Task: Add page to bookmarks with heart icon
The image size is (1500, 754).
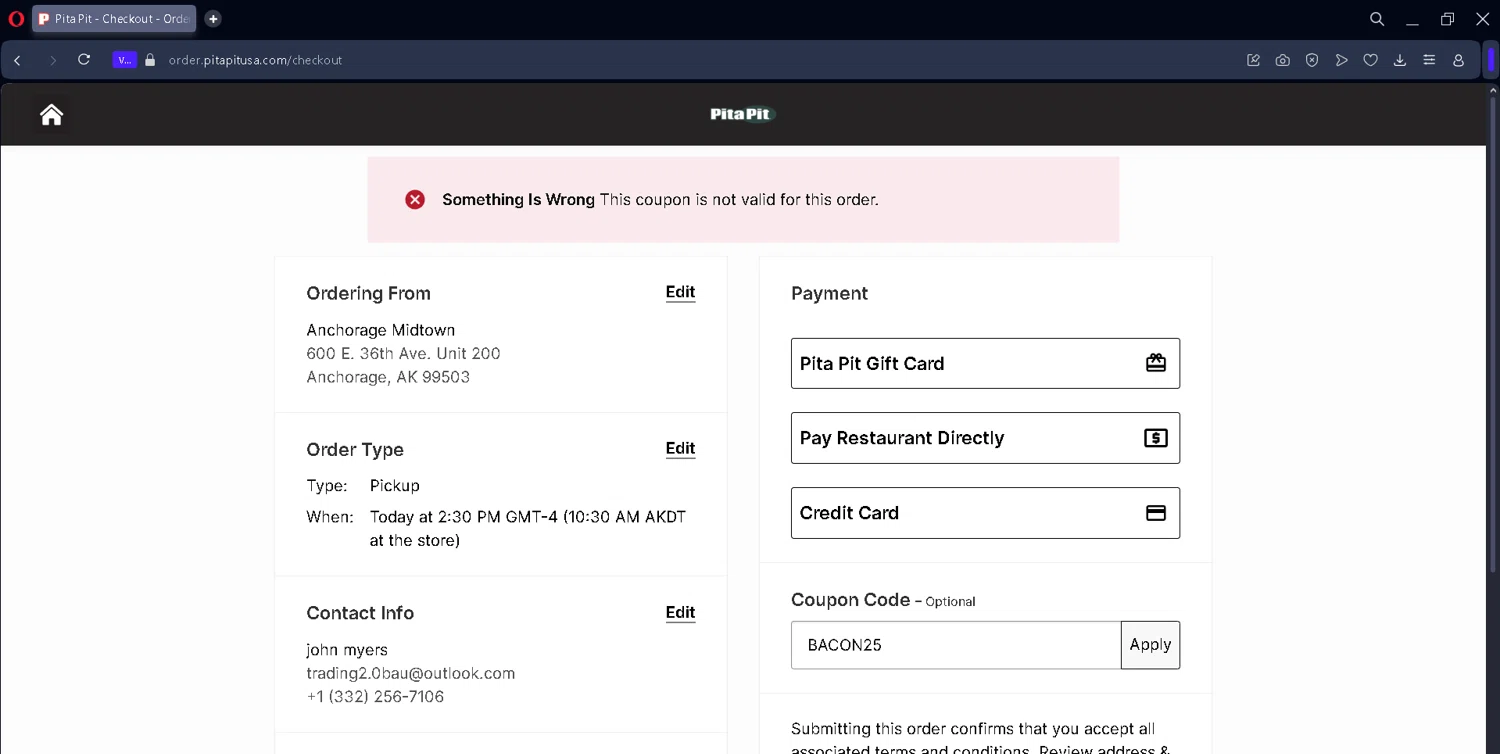Action: (x=1371, y=60)
